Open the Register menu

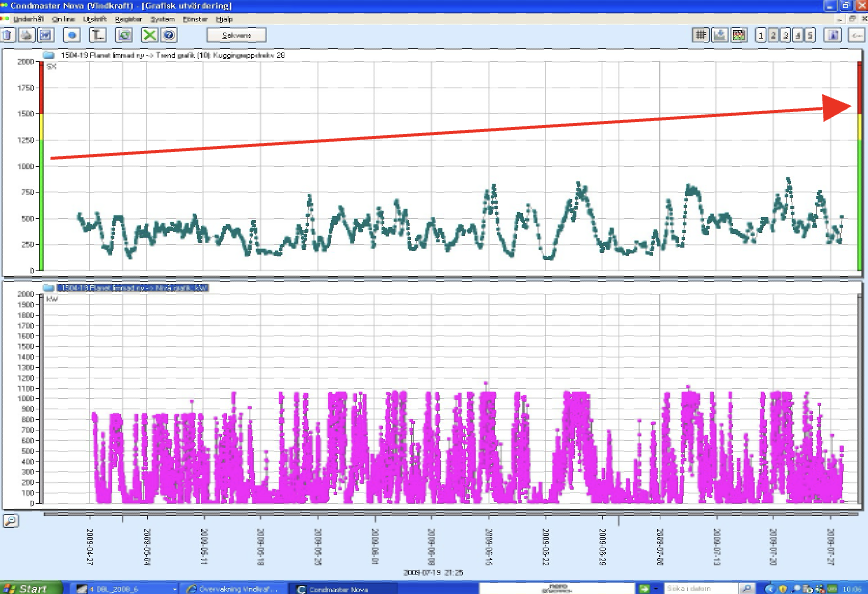(x=128, y=19)
